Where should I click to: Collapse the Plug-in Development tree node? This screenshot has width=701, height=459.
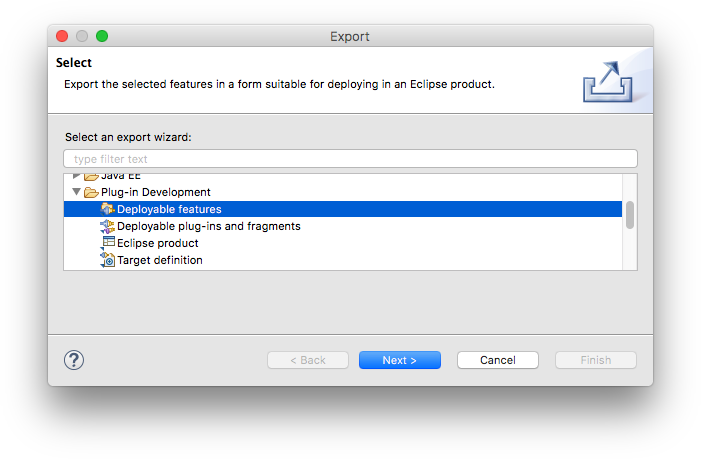coord(76,192)
